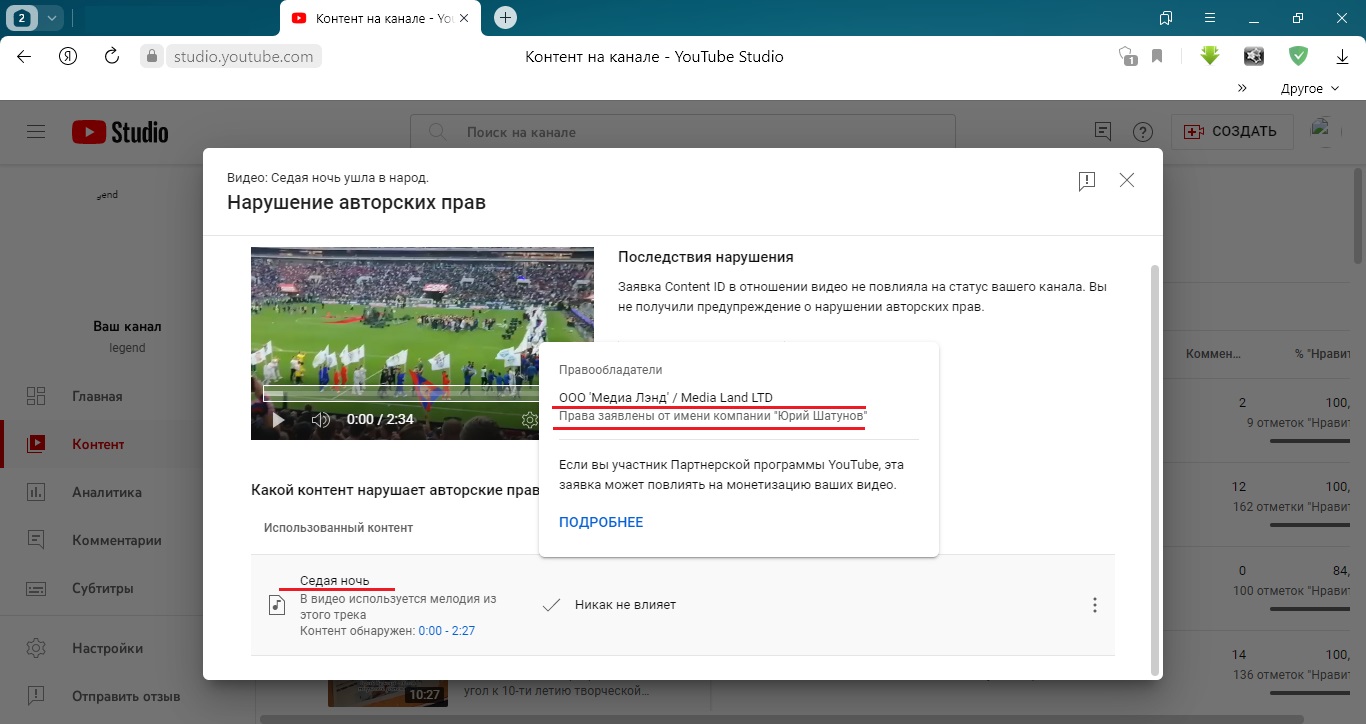The image size is (1366, 724).
Task: Click the dashboard icon next to Главная
Action: click(36, 396)
